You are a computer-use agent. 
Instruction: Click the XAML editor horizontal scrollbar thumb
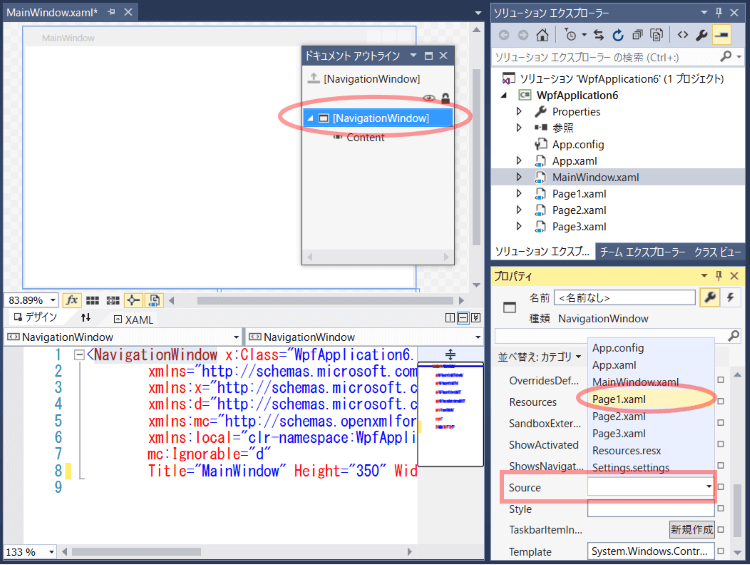(136, 552)
